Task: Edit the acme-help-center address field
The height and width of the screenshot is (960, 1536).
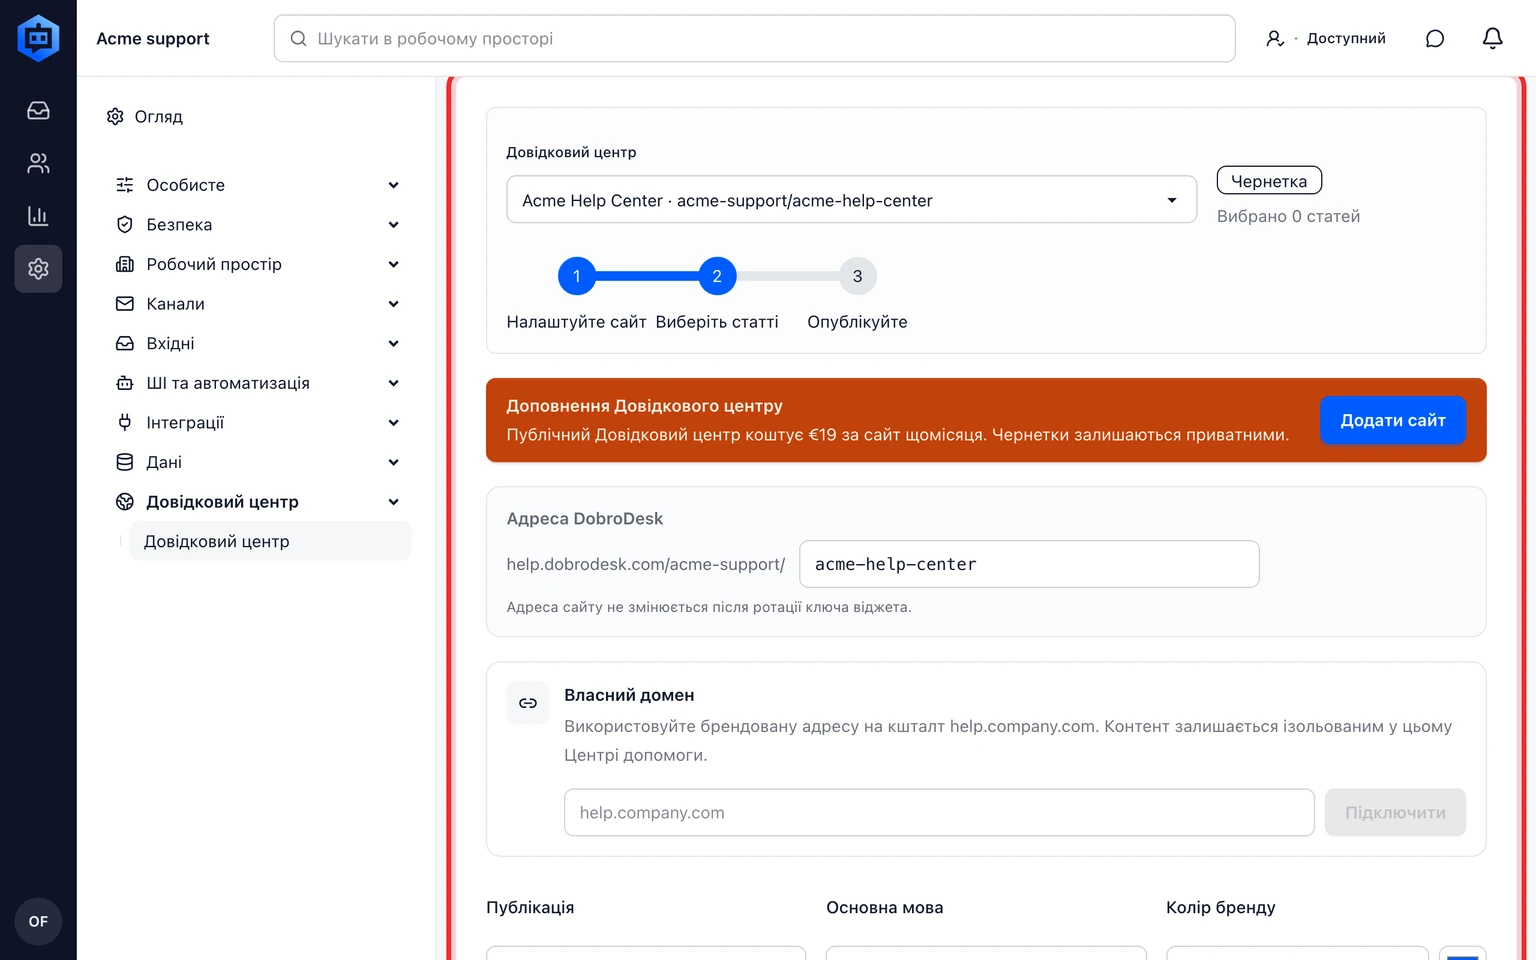Action: pyautogui.click(x=1029, y=564)
